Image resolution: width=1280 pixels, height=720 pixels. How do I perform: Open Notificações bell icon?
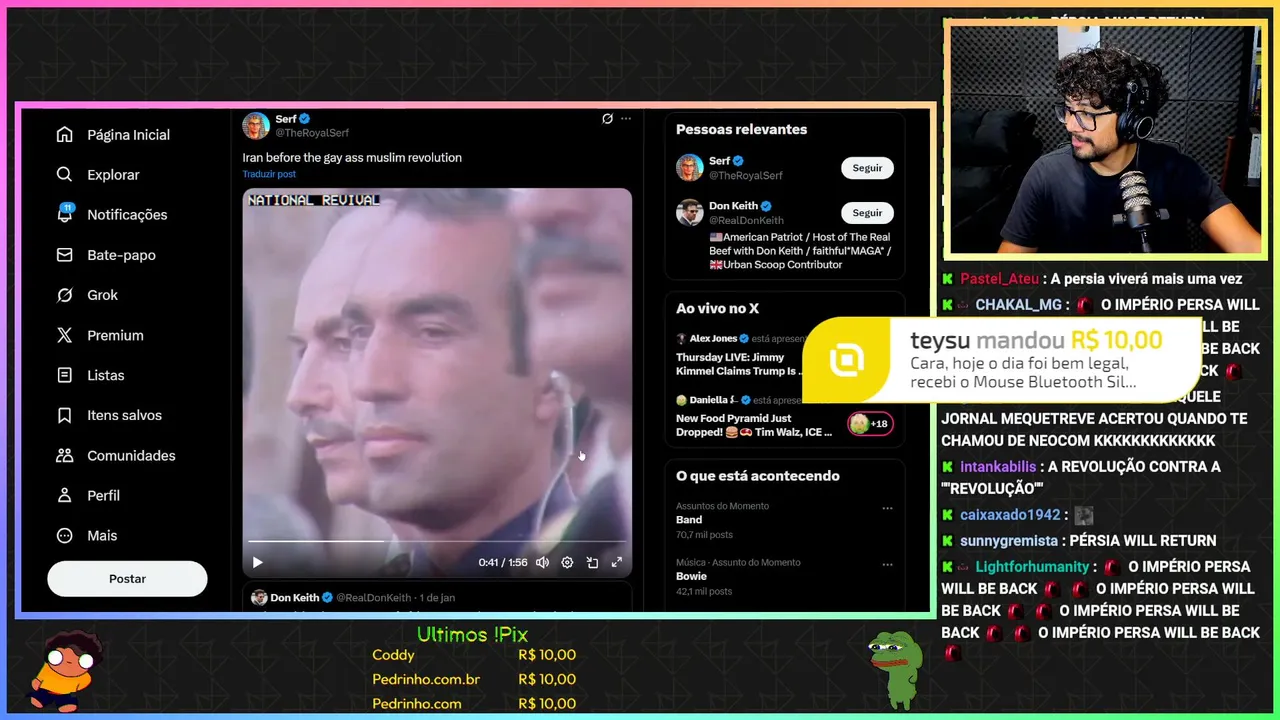coord(65,214)
